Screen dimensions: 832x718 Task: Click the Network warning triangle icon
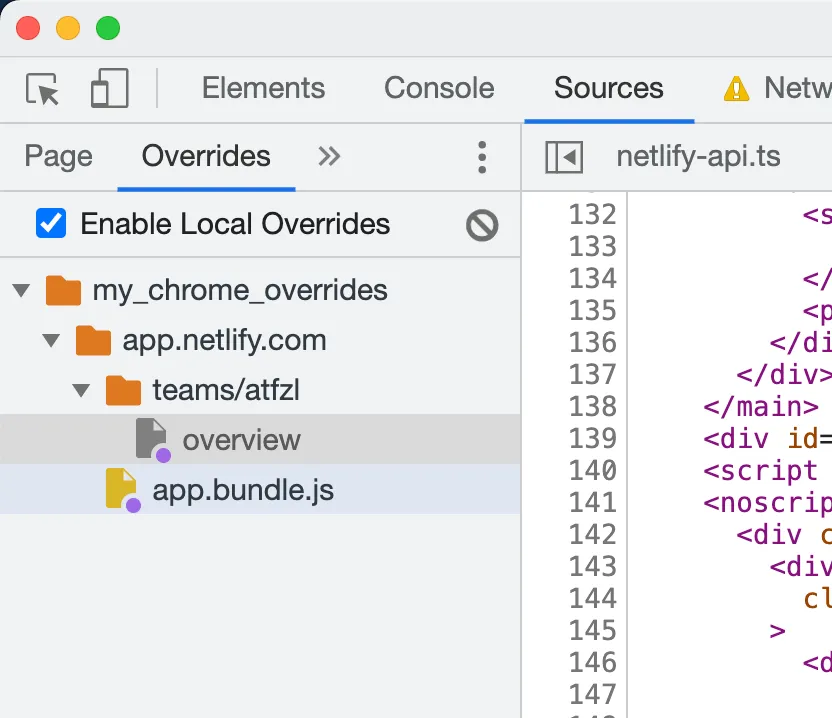pos(736,89)
